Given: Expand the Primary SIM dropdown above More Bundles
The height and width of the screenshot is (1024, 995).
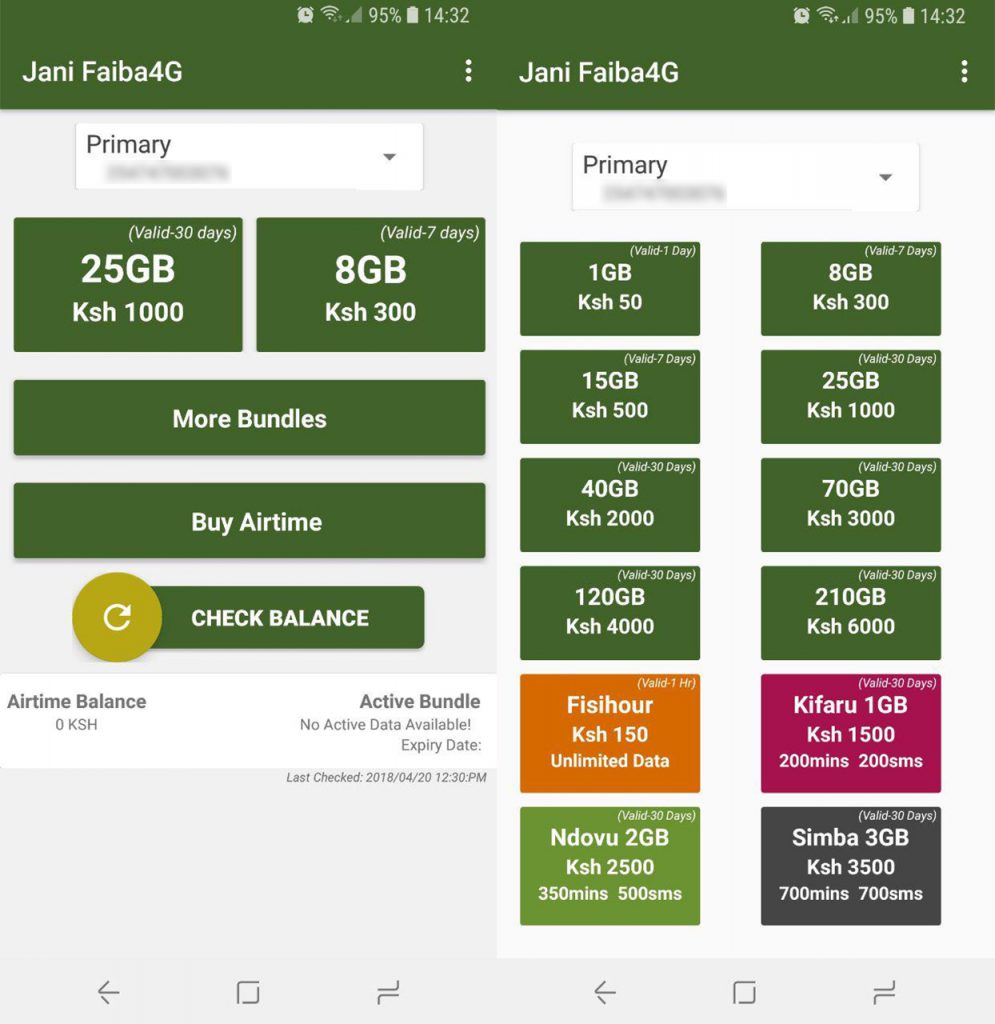Looking at the screenshot, I should tap(249, 157).
